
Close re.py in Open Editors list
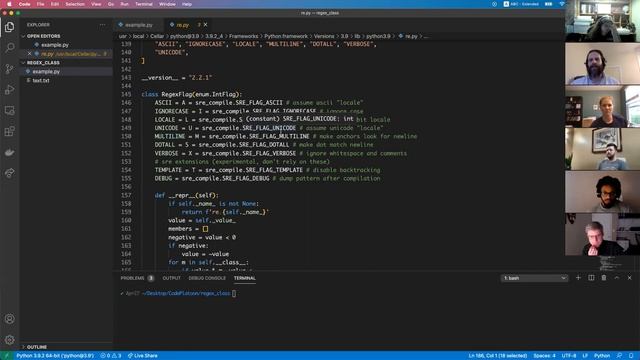click(x=29, y=54)
